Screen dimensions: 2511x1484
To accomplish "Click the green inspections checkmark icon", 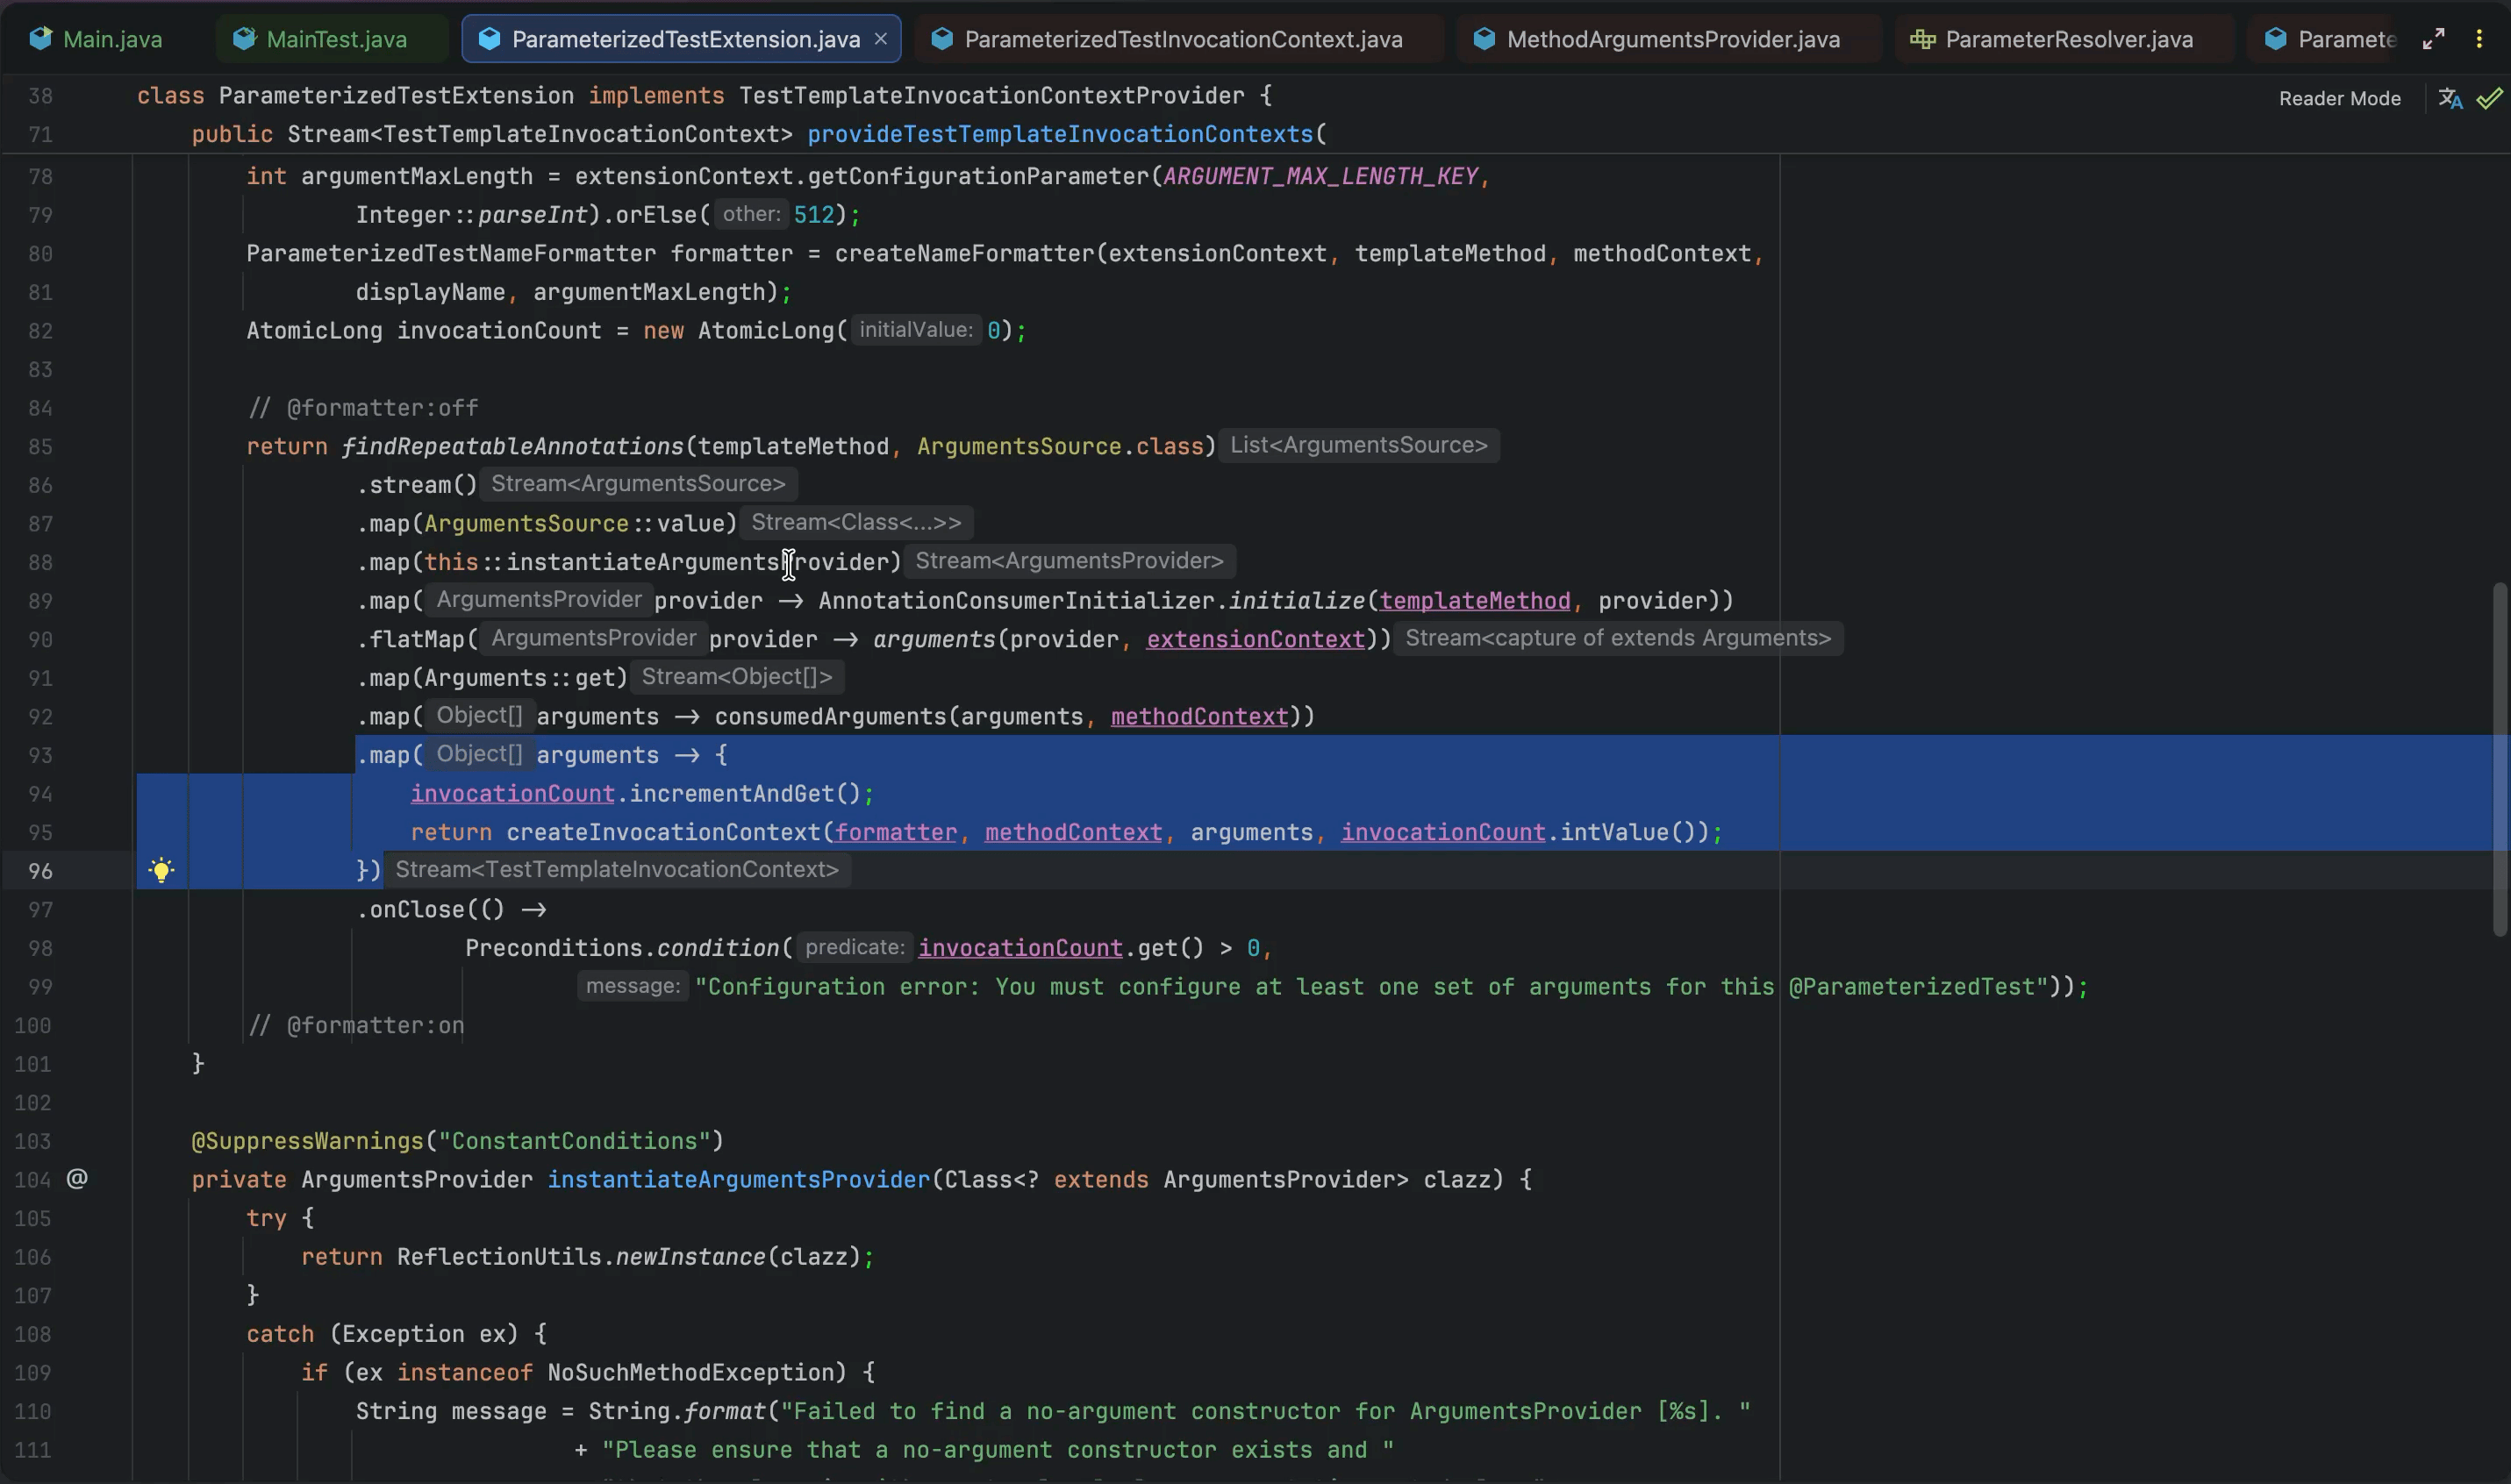I will 2488,98.
